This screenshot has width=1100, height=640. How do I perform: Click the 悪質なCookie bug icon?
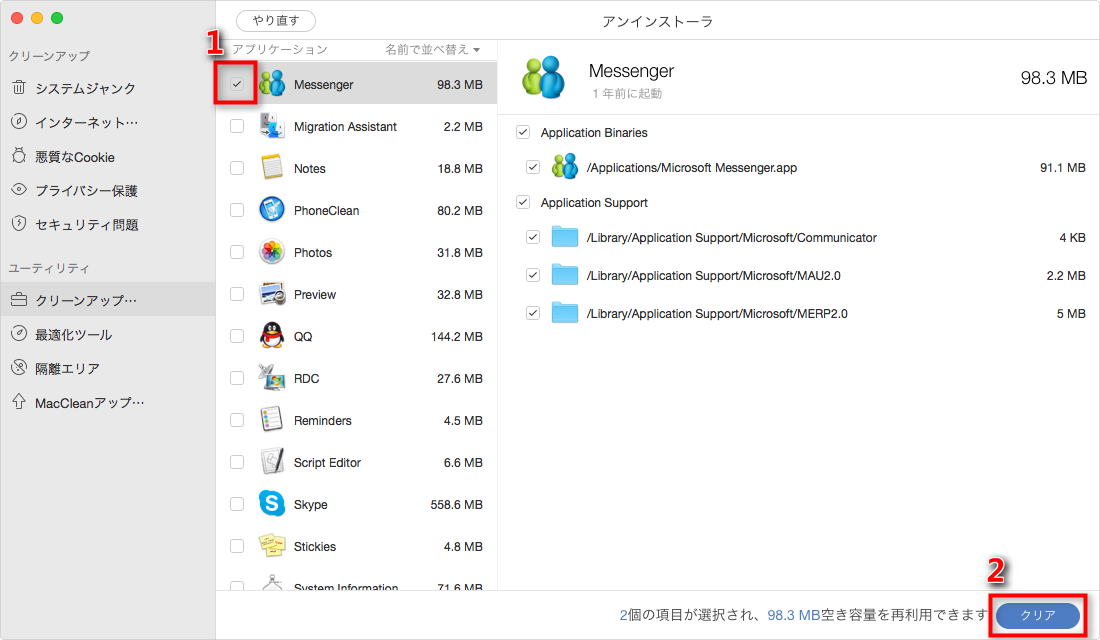19,156
